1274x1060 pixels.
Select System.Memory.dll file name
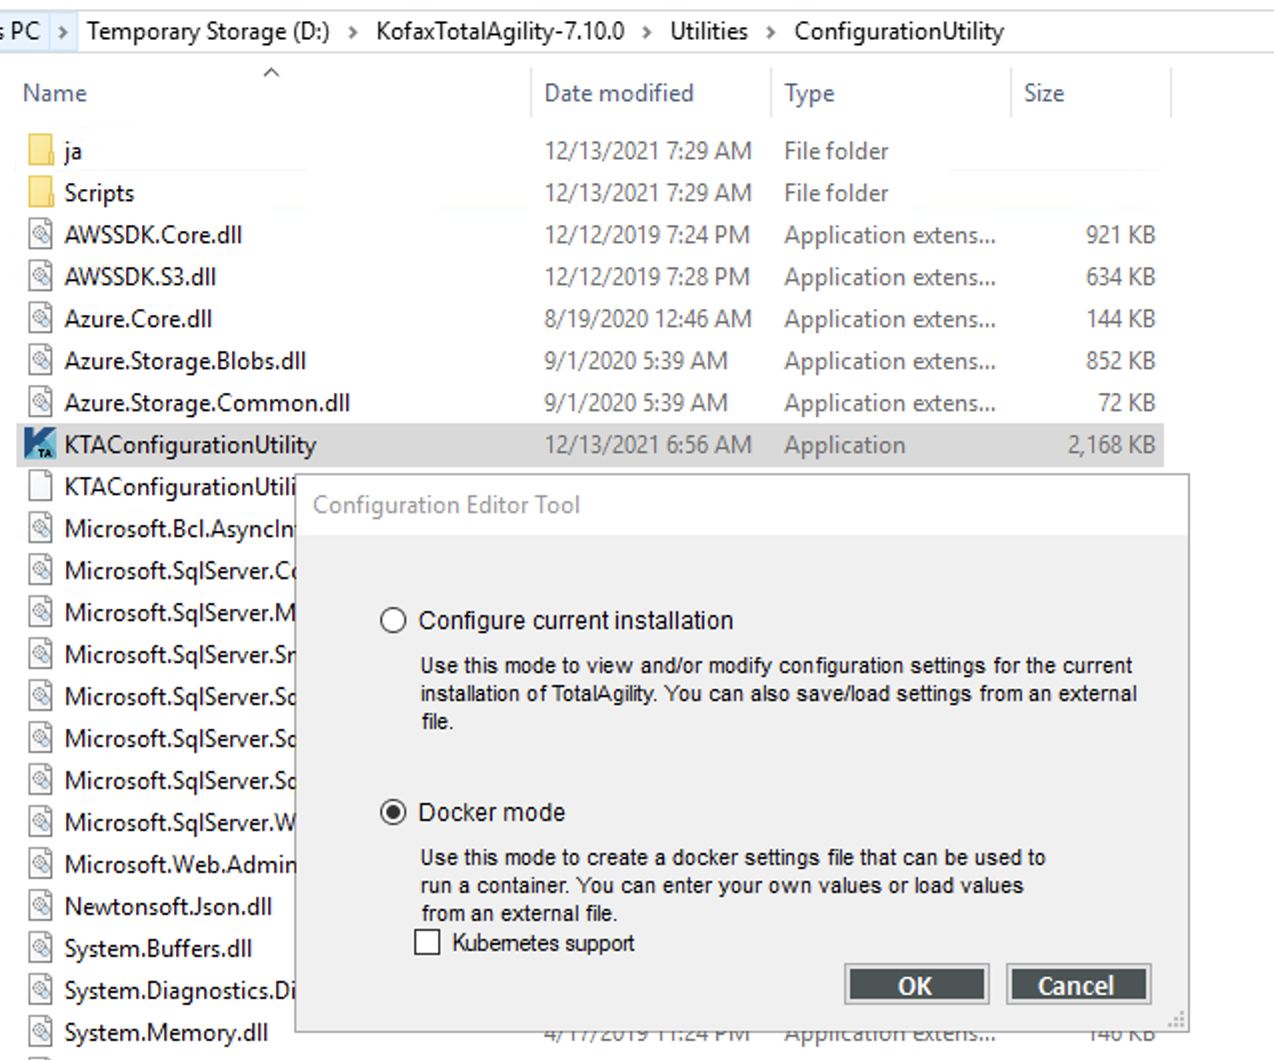pos(166,1032)
